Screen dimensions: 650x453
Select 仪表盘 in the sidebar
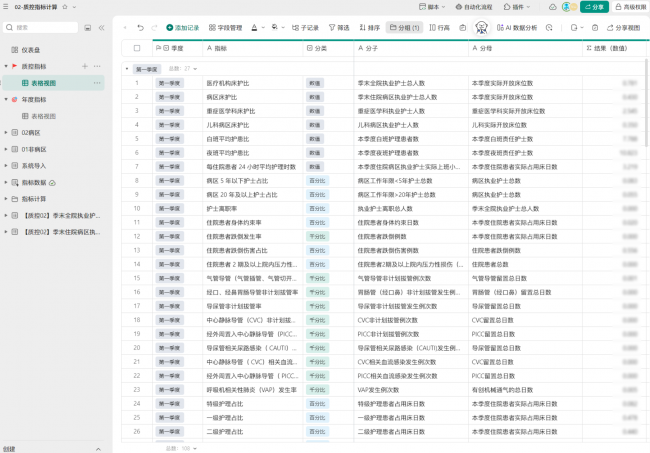[30, 49]
